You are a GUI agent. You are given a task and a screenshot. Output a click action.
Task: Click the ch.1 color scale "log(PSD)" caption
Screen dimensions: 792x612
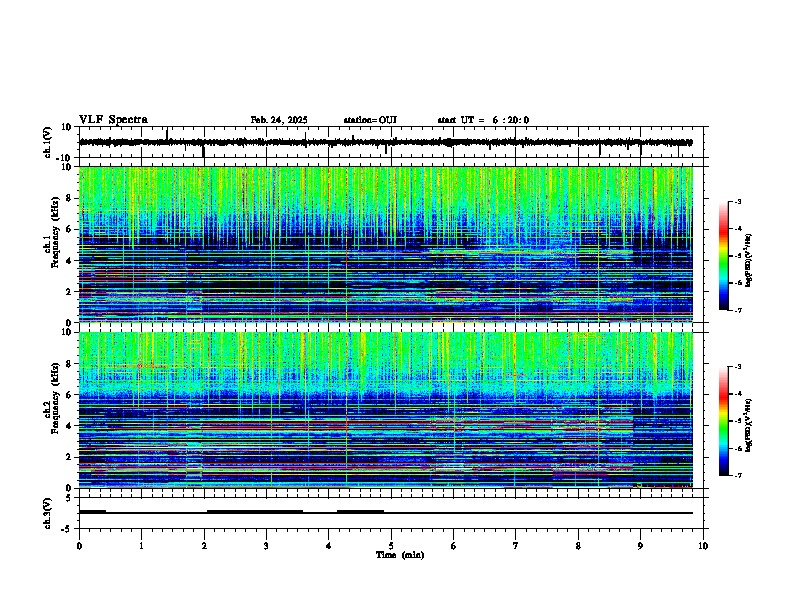(749, 261)
